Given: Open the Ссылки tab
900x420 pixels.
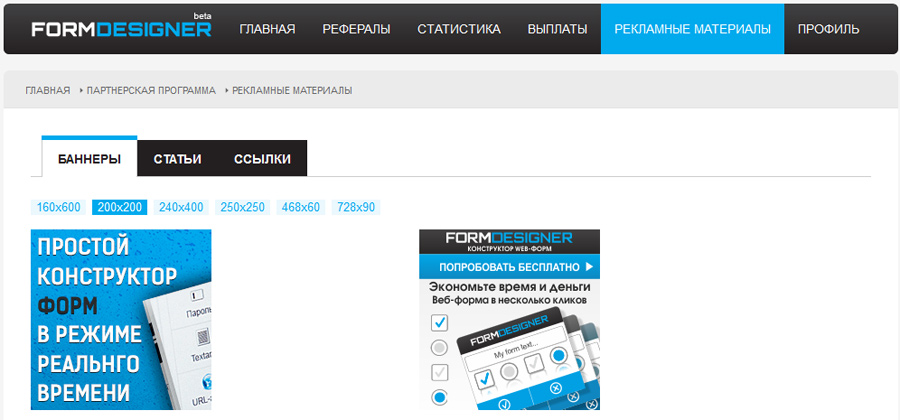Looking at the screenshot, I should point(262,158).
